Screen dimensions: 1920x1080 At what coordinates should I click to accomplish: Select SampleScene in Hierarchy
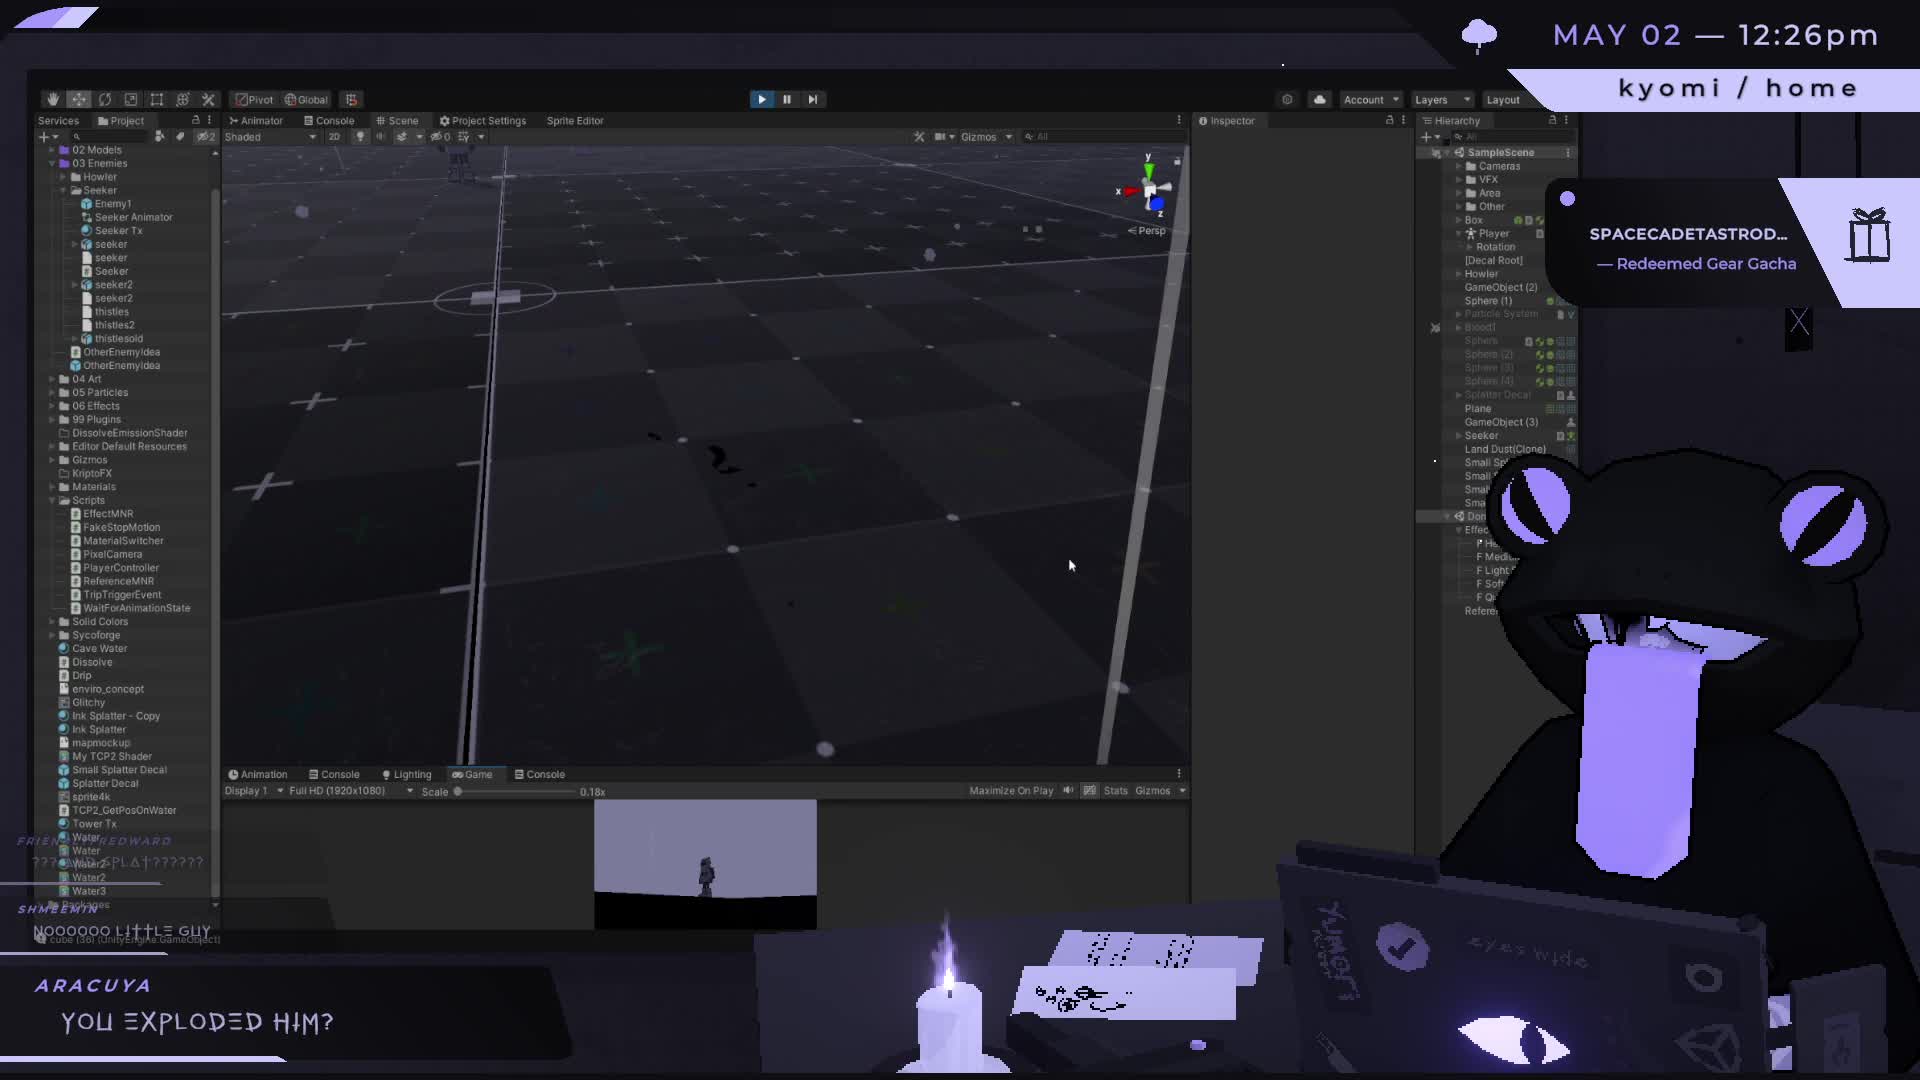coord(1500,152)
